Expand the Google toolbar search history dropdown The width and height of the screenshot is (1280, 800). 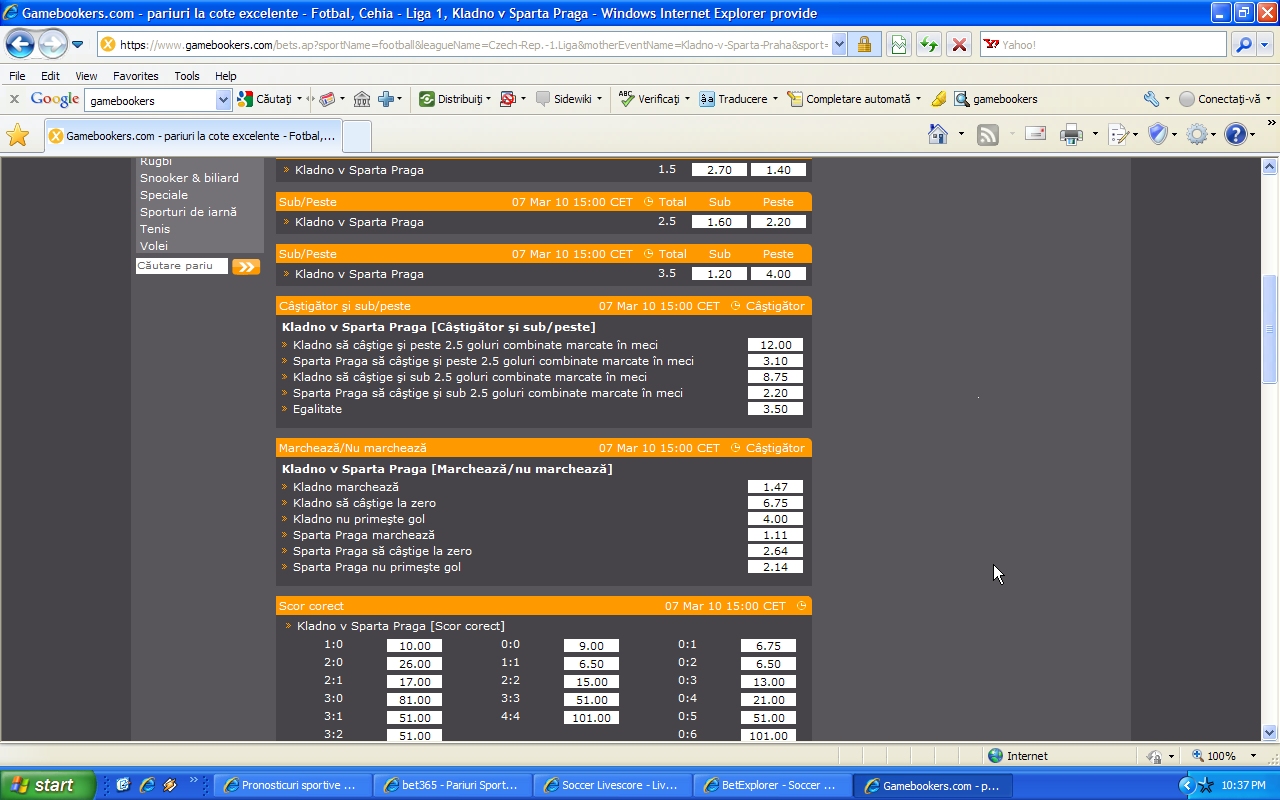point(224,100)
